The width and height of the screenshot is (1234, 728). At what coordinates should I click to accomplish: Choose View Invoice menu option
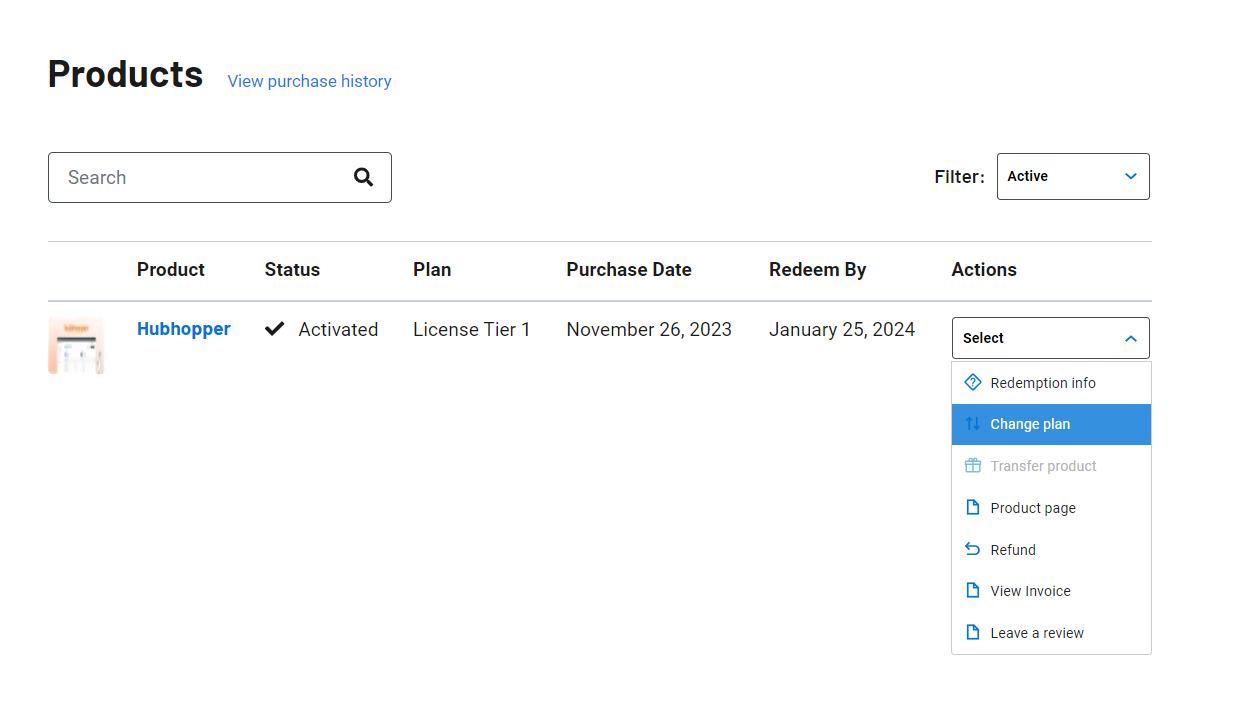(x=1051, y=591)
